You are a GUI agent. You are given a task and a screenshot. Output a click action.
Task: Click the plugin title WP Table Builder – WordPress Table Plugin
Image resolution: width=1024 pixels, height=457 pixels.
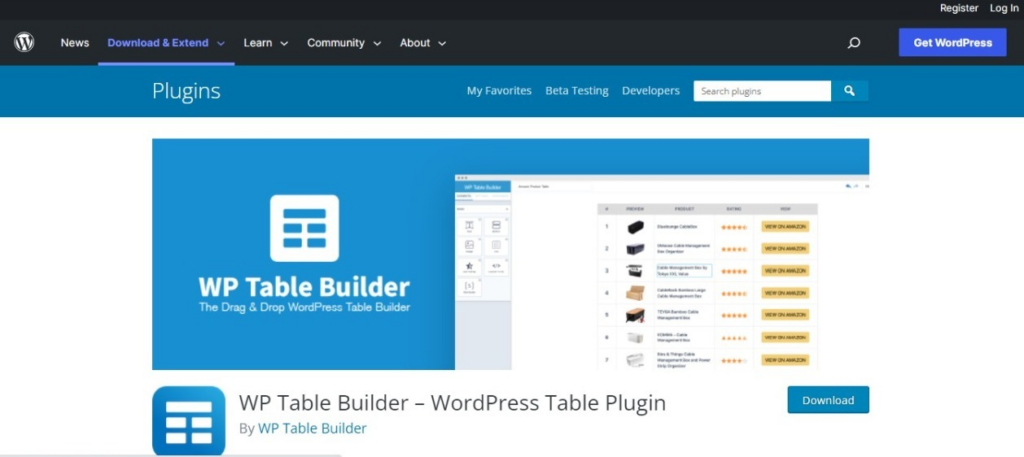pos(452,402)
